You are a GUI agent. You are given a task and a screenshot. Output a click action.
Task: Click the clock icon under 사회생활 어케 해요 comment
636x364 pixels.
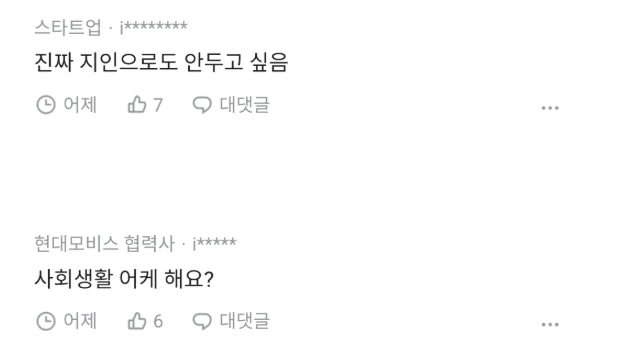pos(46,321)
